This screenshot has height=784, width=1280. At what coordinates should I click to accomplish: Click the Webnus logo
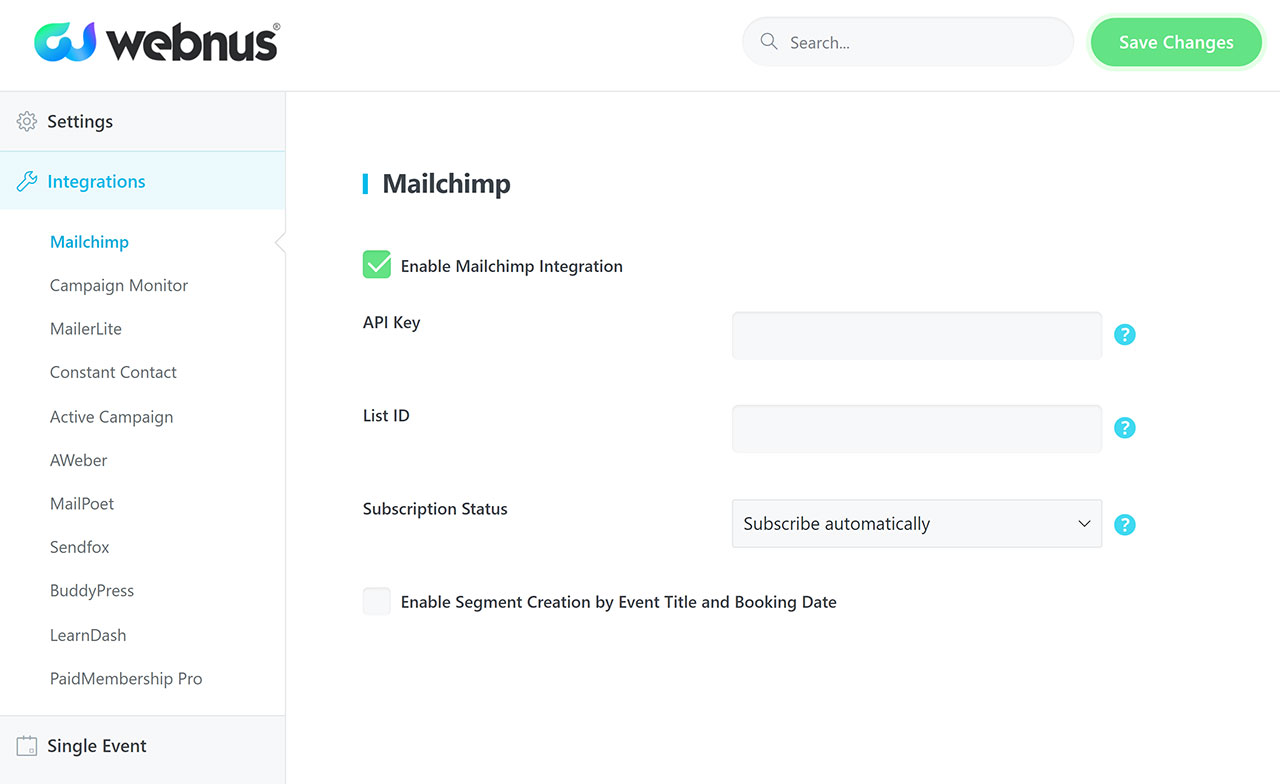(157, 42)
